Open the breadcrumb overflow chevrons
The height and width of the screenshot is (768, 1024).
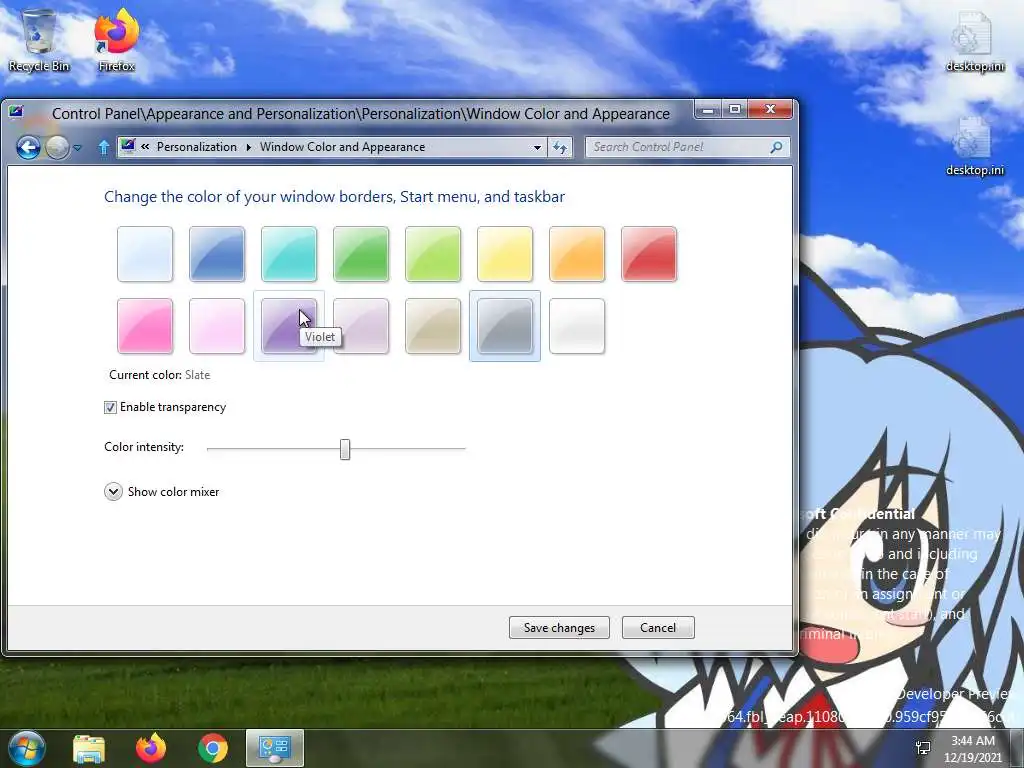click(145, 147)
